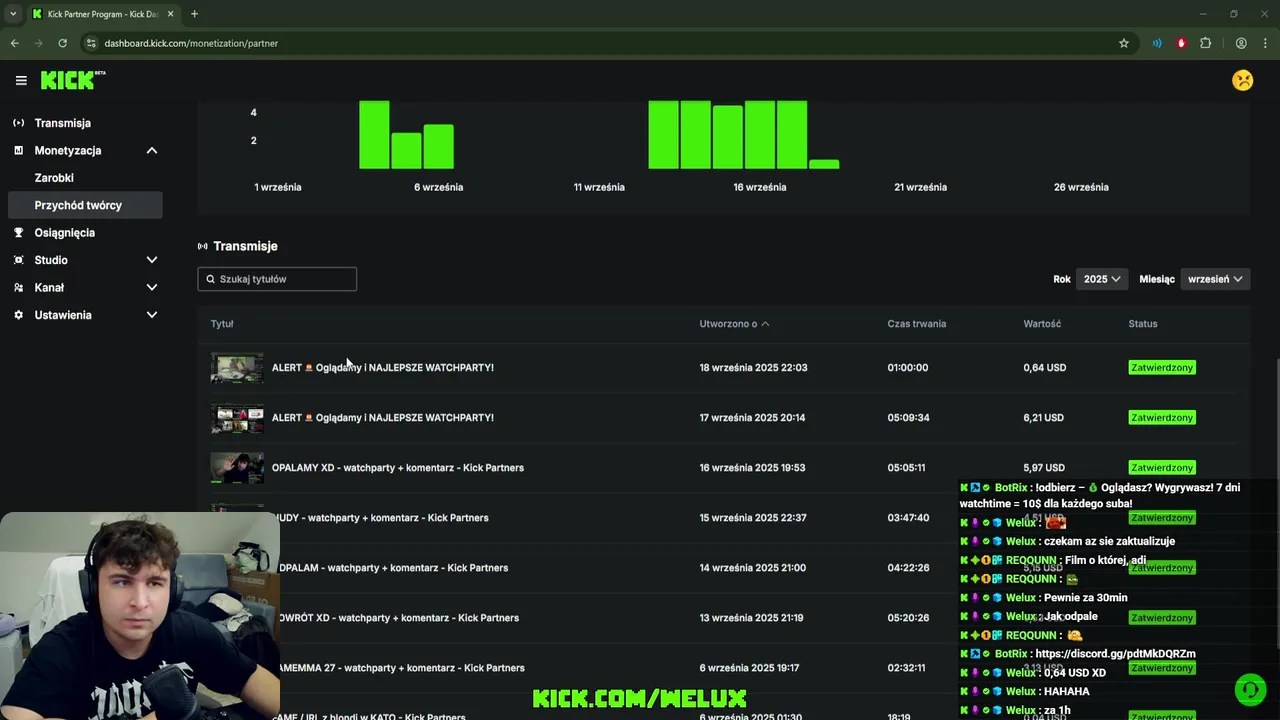Close the Kick Partner Program tab

pyautogui.click(x=171, y=14)
